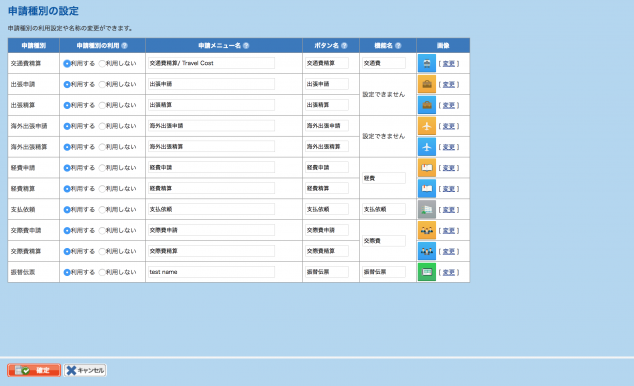Click the 変更 link in the 交際費精算 row

[x=448, y=252]
